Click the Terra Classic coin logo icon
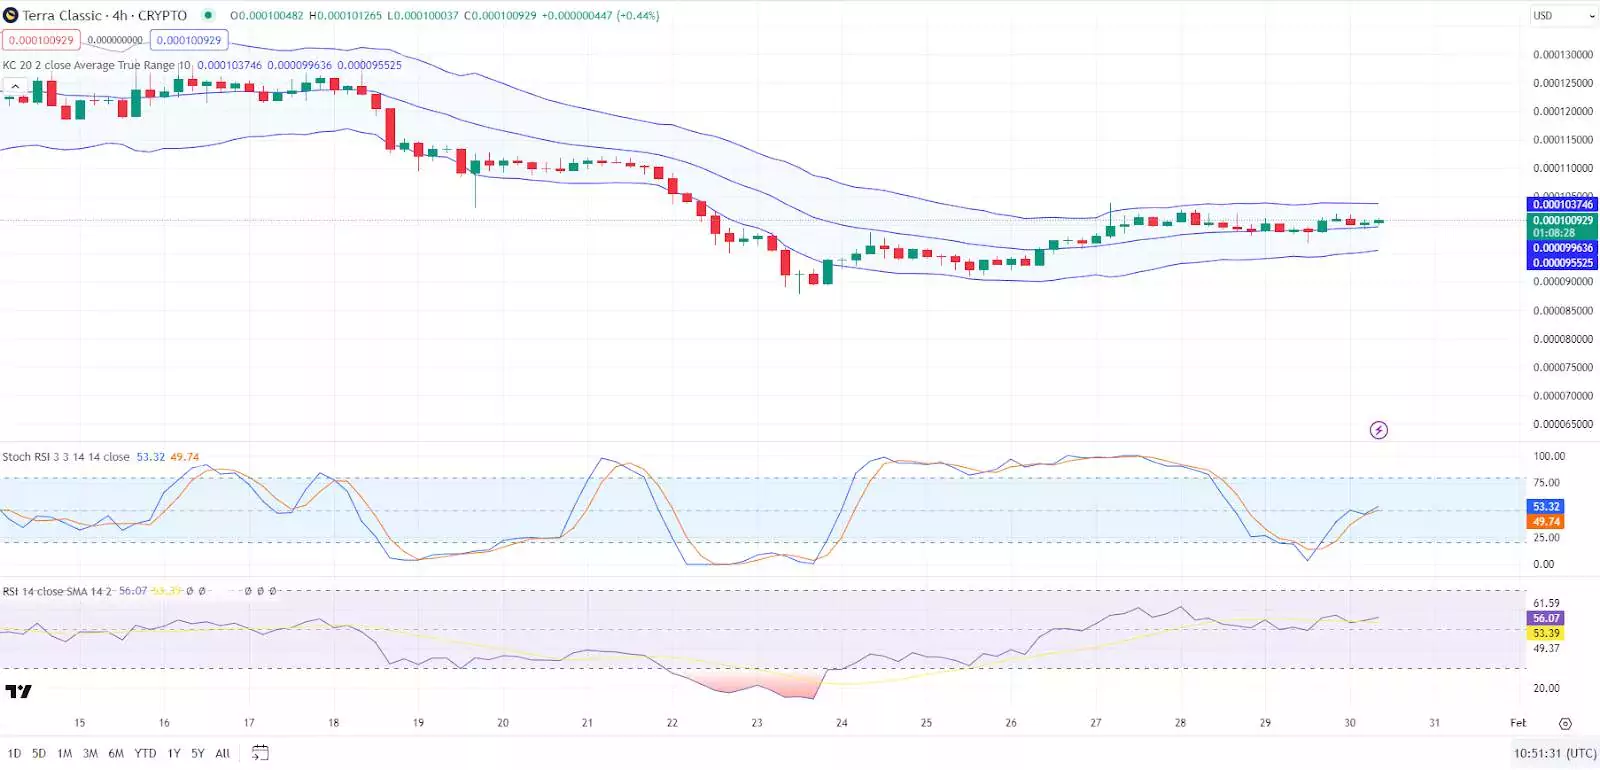Viewport: 1600px width, 770px height. click(x=11, y=15)
